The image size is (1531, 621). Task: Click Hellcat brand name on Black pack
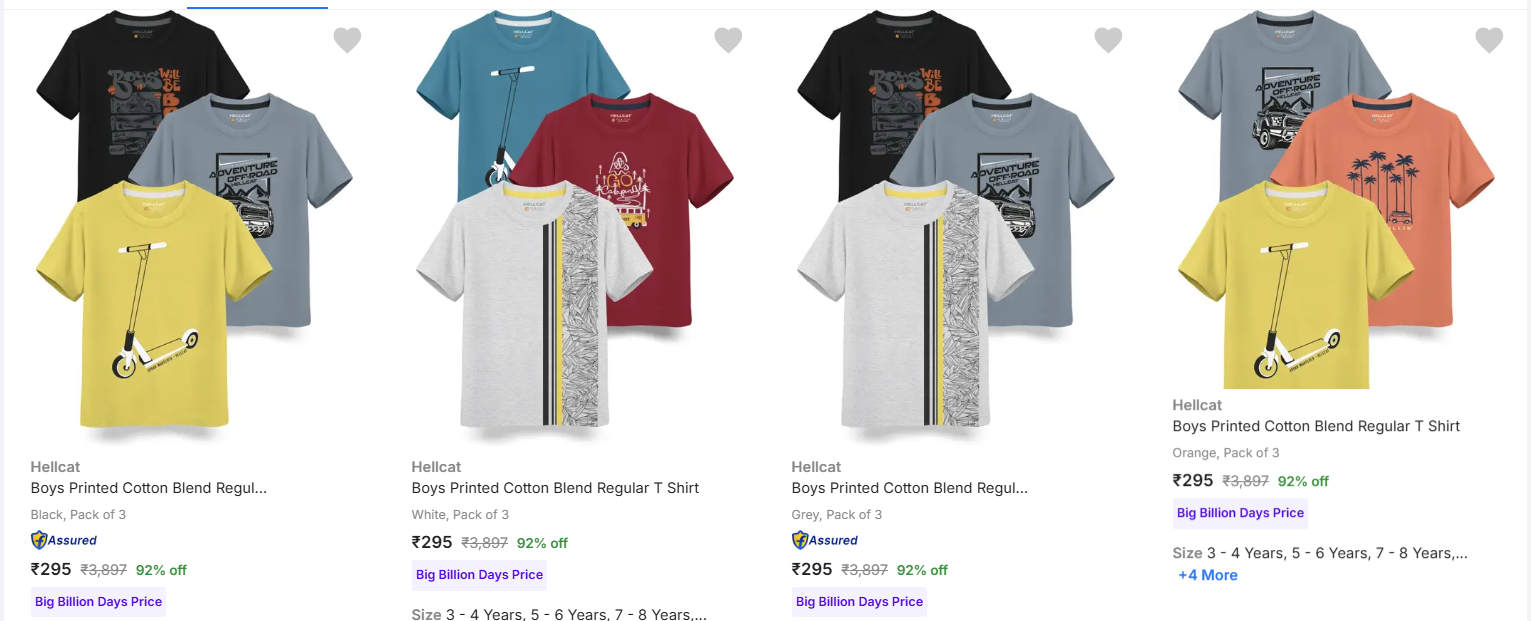[x=55, y=467]
